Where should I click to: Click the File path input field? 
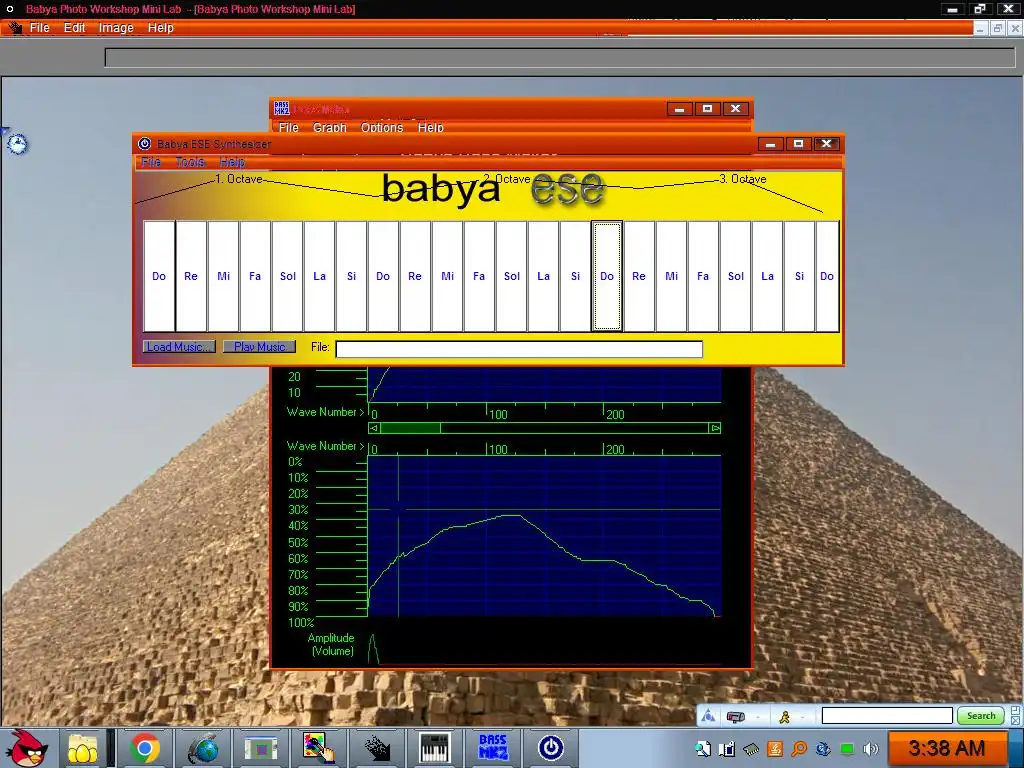(519, 349)
